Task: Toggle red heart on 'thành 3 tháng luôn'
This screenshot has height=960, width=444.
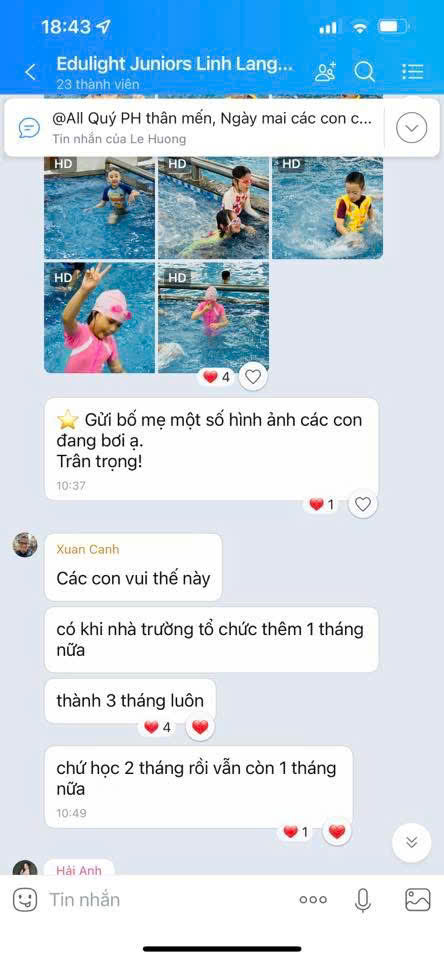Action: click(x=200, y=727)
